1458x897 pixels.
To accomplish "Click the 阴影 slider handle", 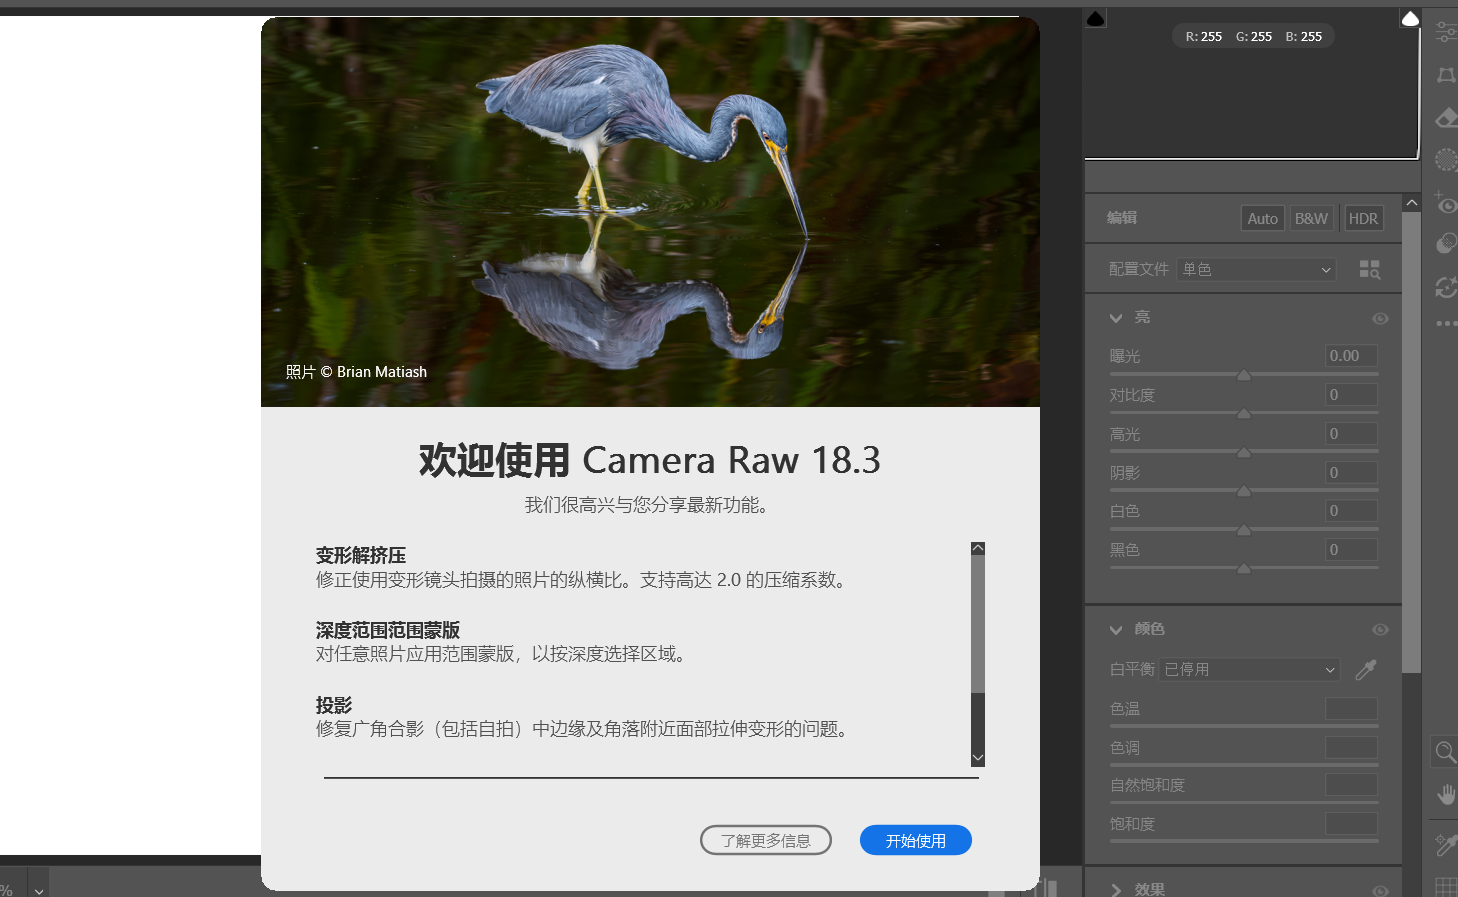I will tap(1244, 491).
